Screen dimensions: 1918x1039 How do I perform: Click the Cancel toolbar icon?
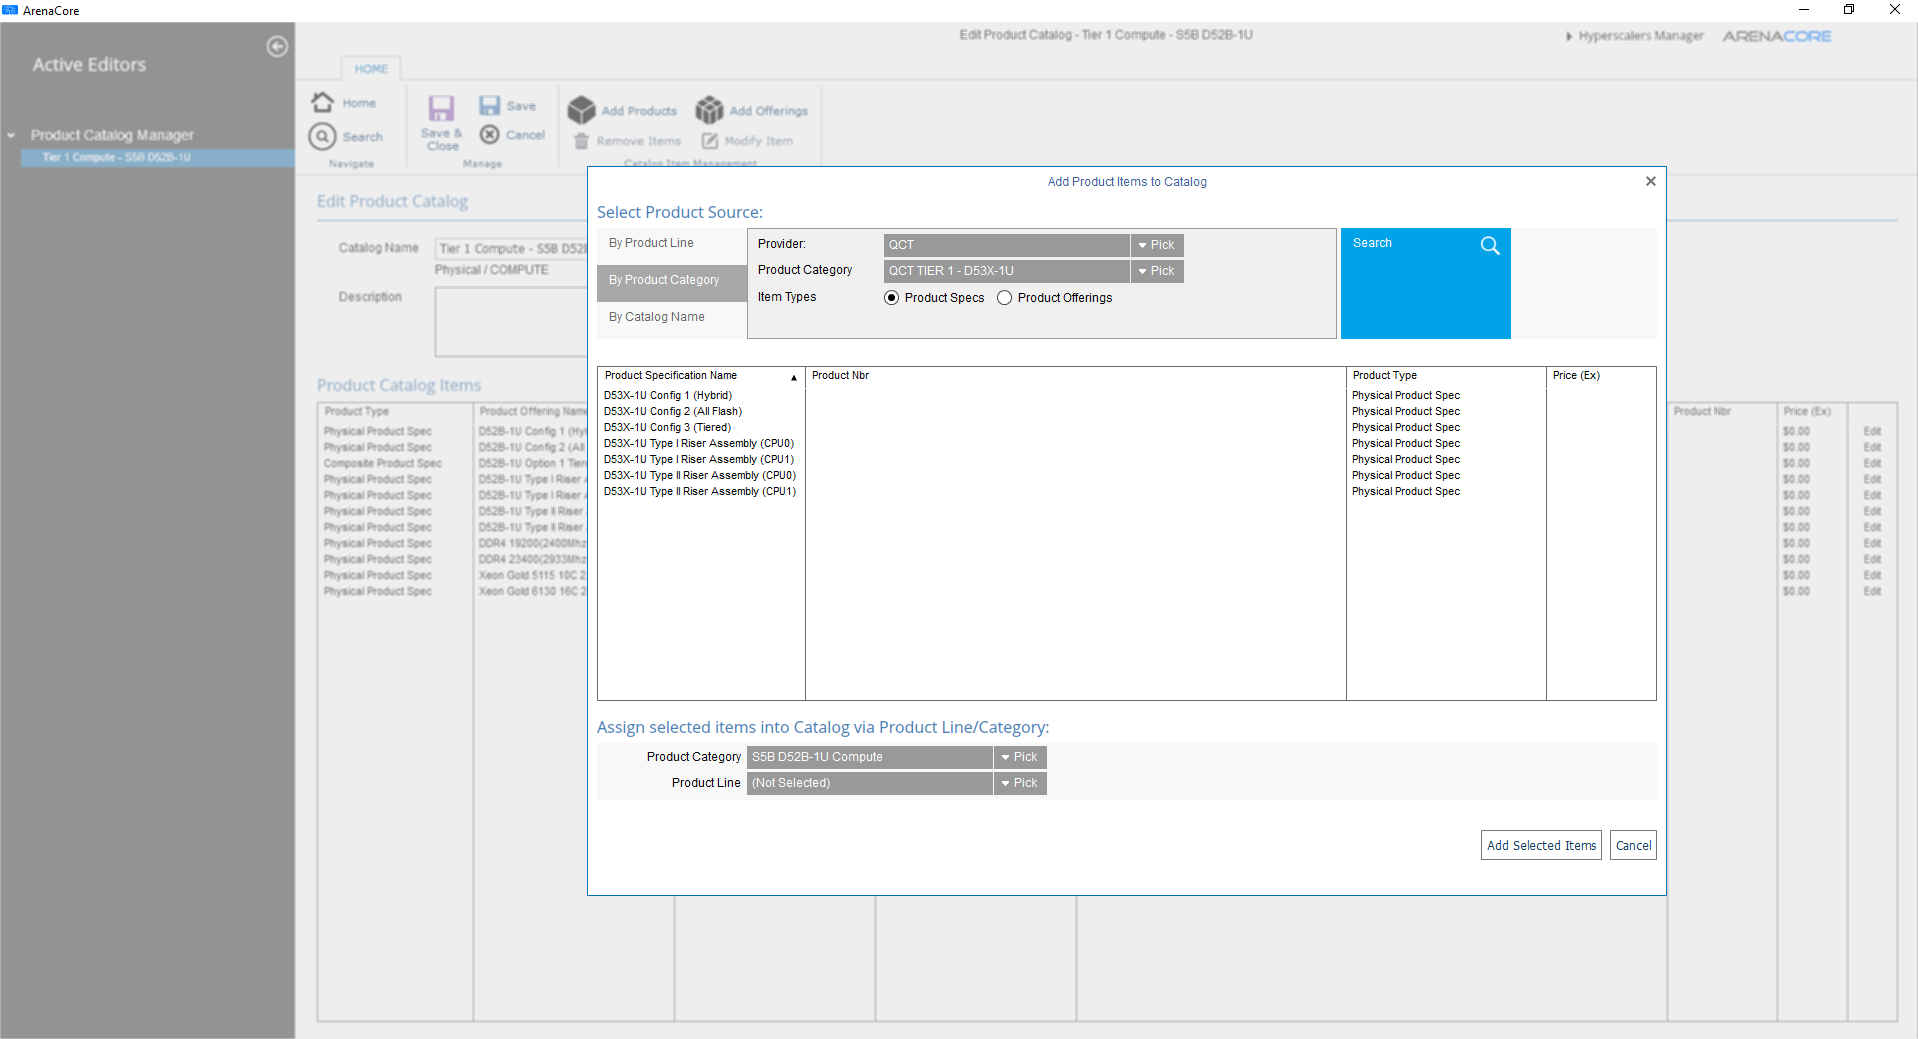tap(489, 134)
